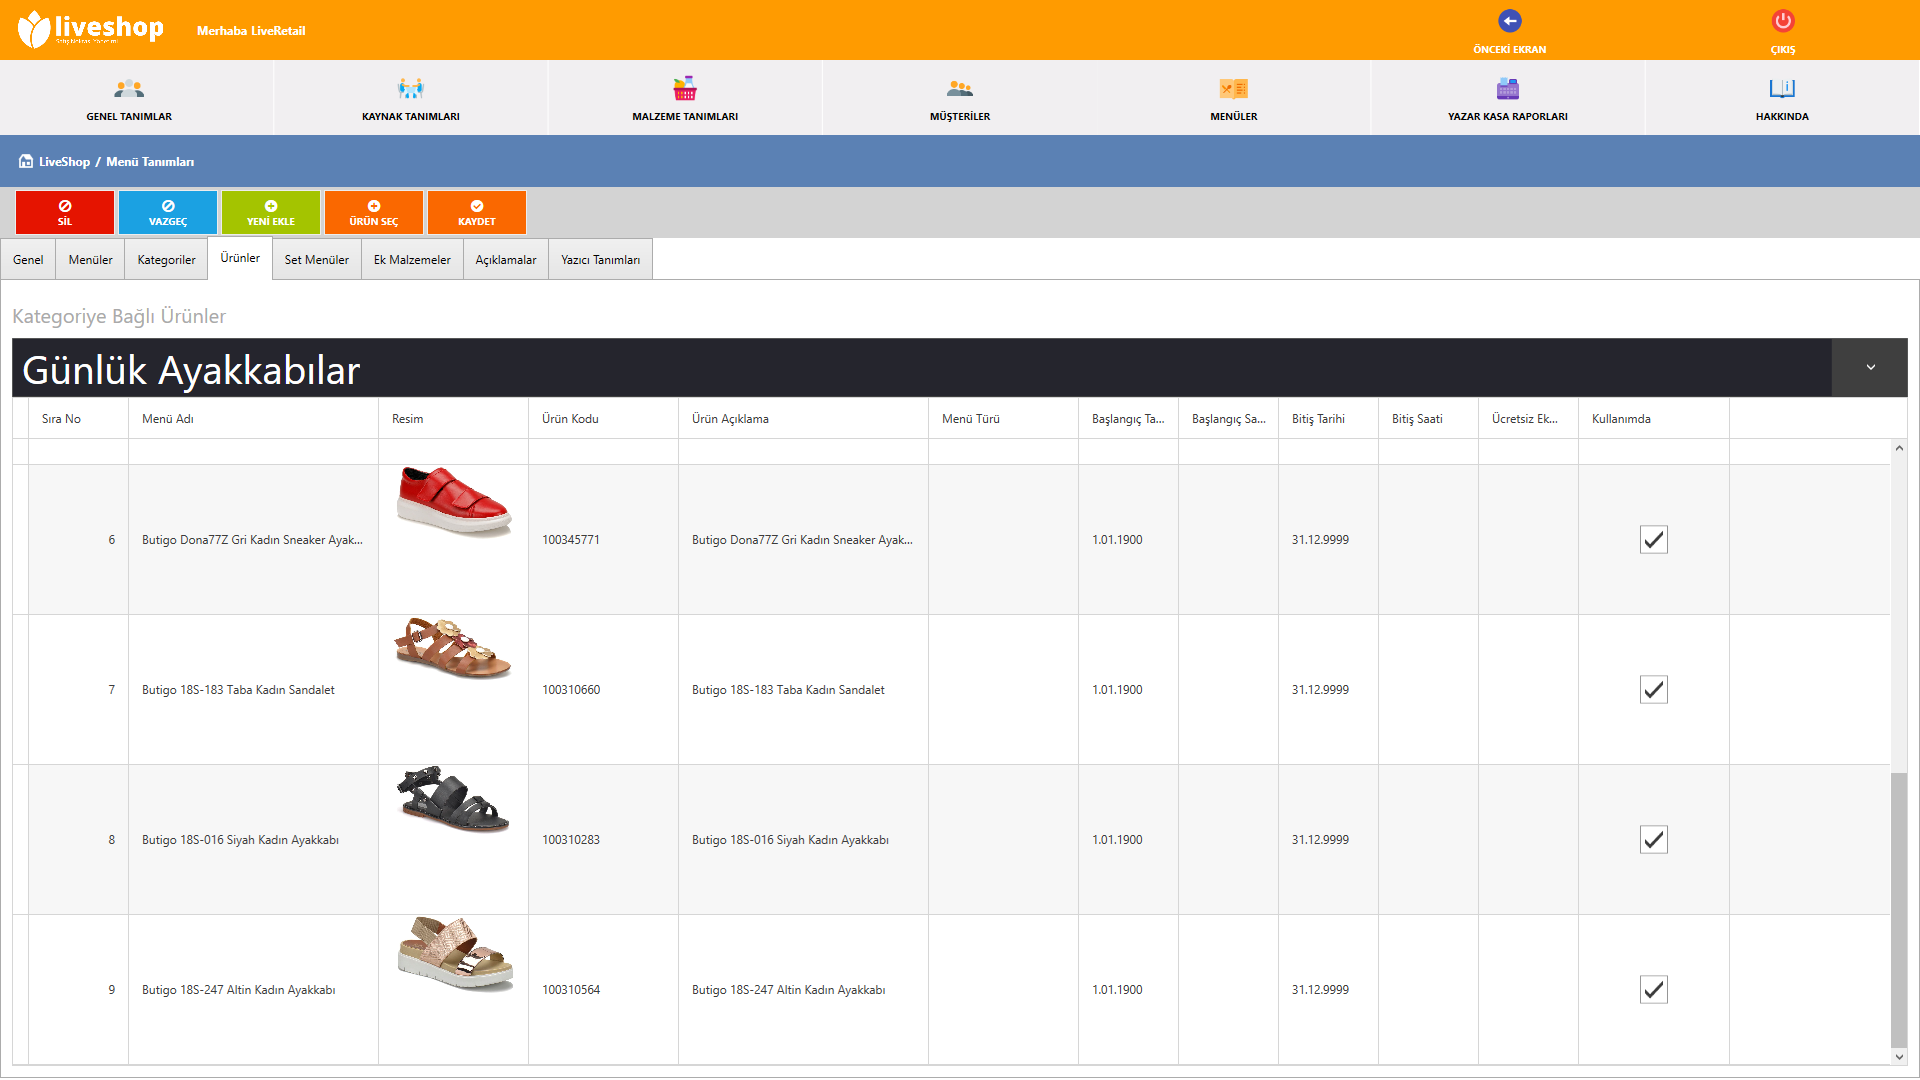Click Menü Tanımları breadcrumb text
The height and width of the screenshot is (1080, 1920).
click(x=150, y=162)
